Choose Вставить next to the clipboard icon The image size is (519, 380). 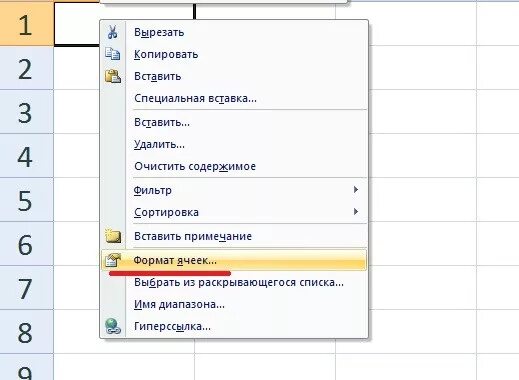click(x=234, y=76)
